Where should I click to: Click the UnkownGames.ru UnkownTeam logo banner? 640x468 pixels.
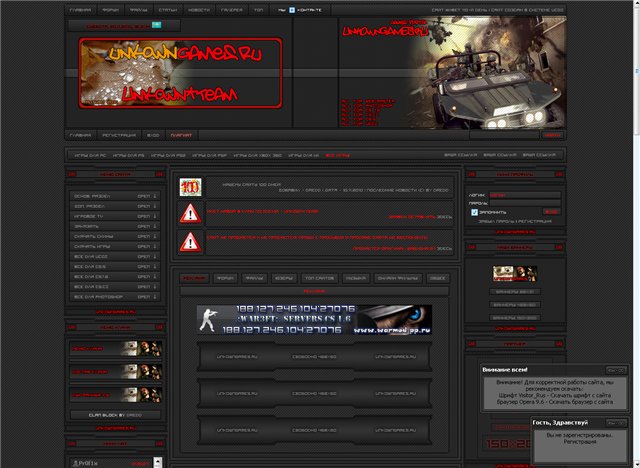[180, 73]
